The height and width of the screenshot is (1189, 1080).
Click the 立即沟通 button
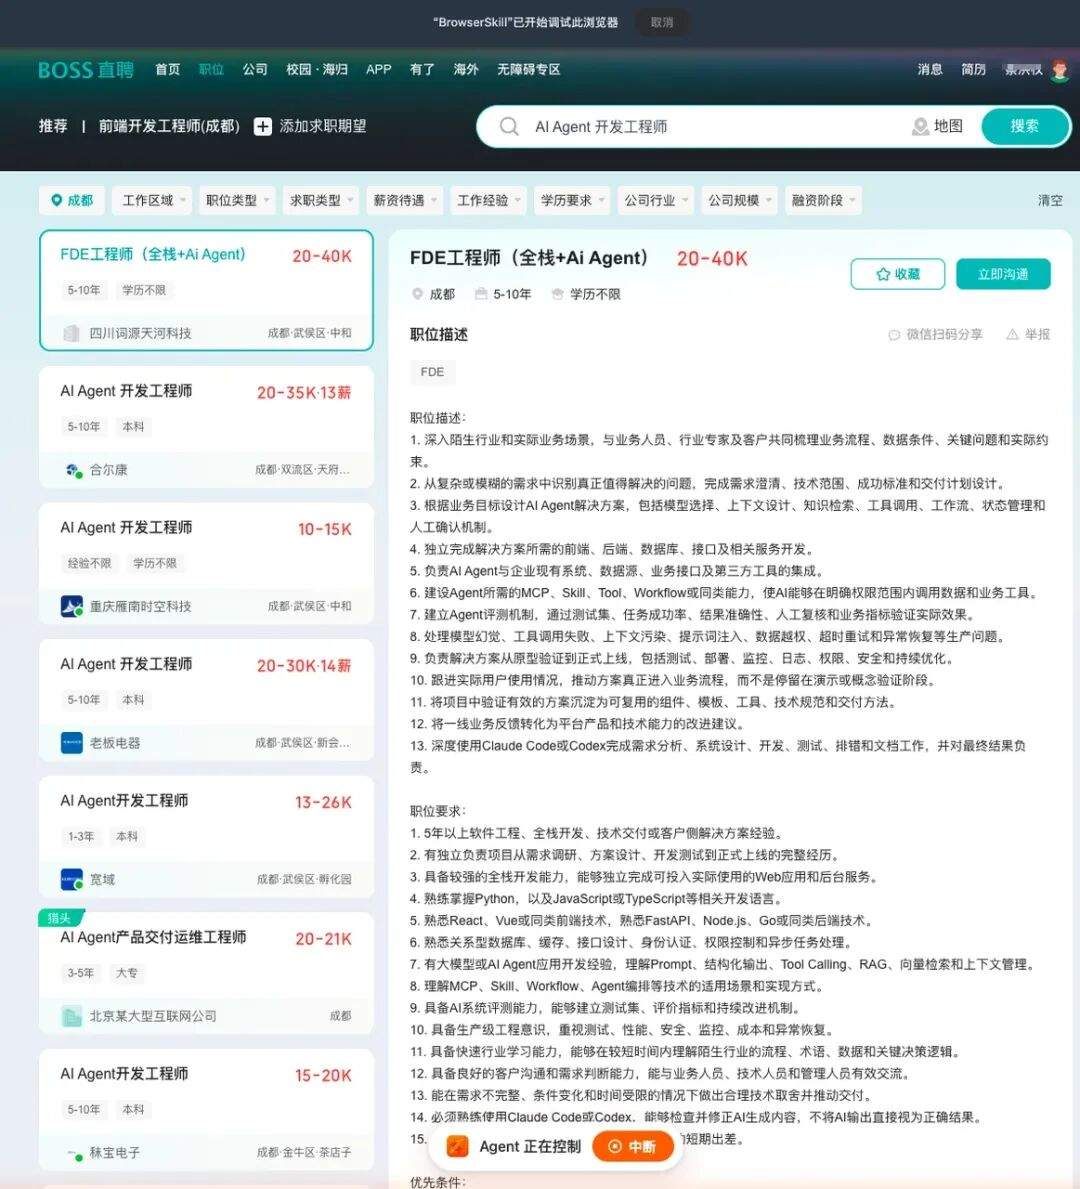pyautogui.click(x=1003, y=274)
